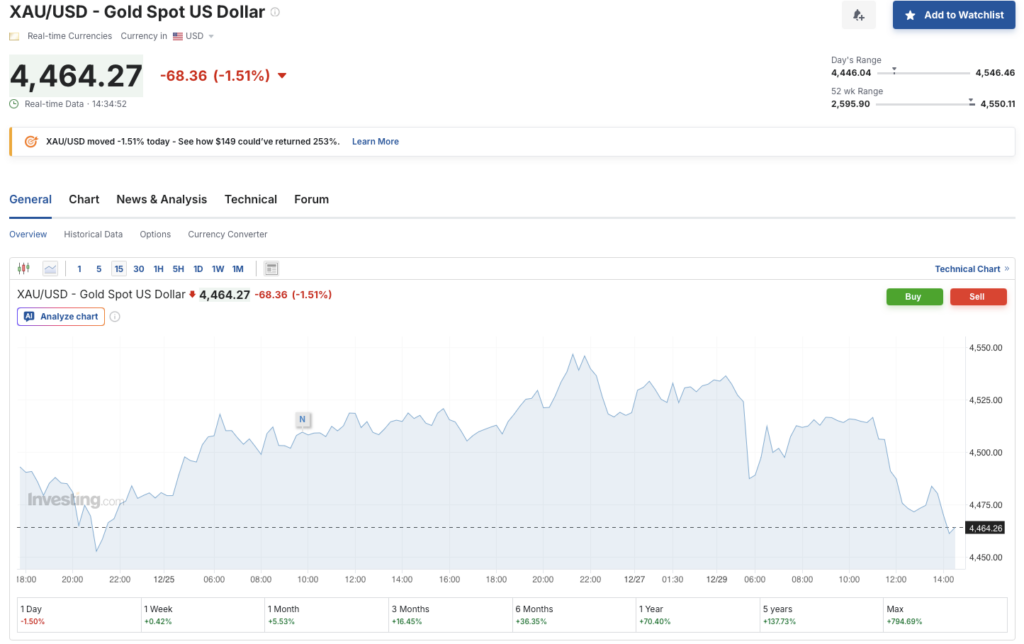Click the 1 Year +70.40% performance cell
This screenshot has height=644, width=1024.
[697, 613]
